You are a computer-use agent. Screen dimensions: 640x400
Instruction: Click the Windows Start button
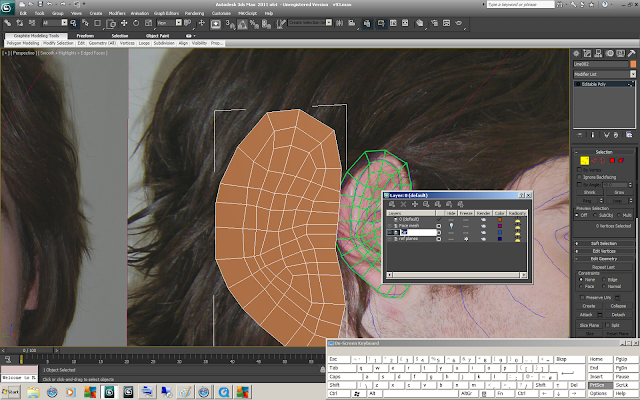8,393
